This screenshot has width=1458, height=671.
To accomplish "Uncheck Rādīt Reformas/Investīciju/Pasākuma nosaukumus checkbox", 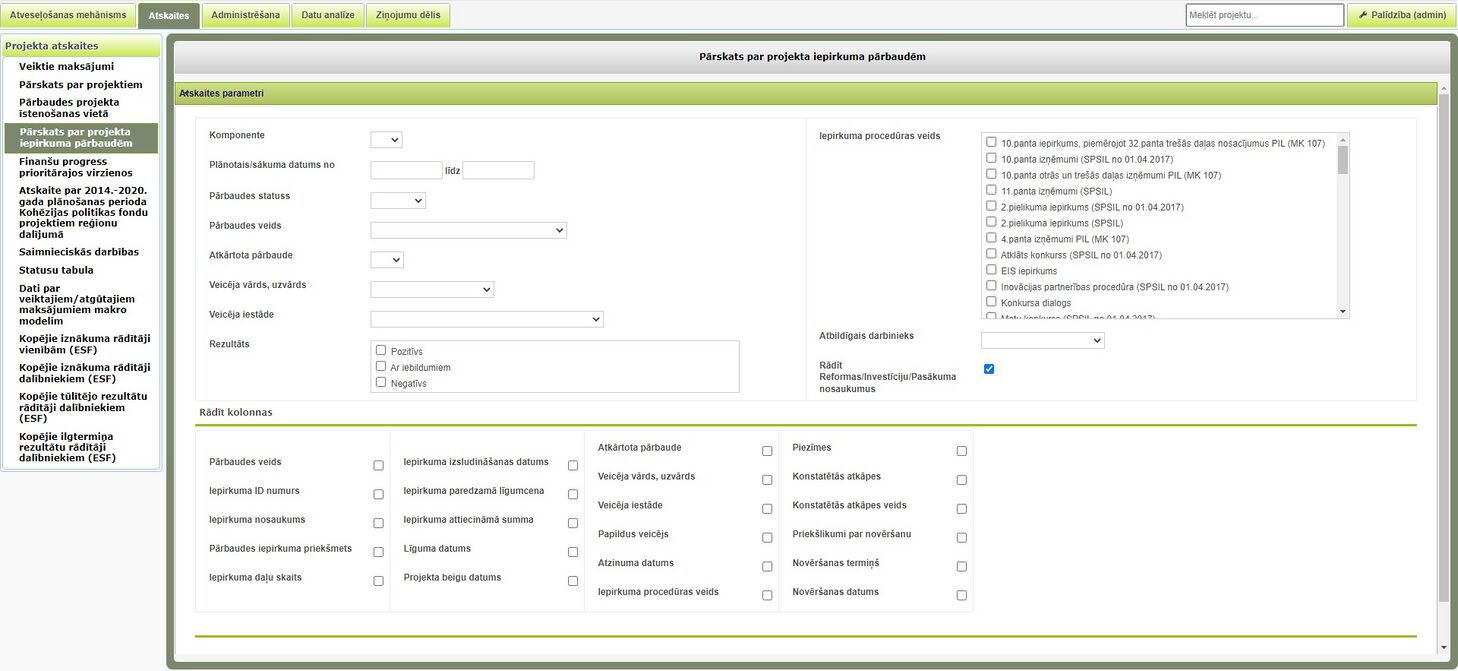I will tap(989, 369).
